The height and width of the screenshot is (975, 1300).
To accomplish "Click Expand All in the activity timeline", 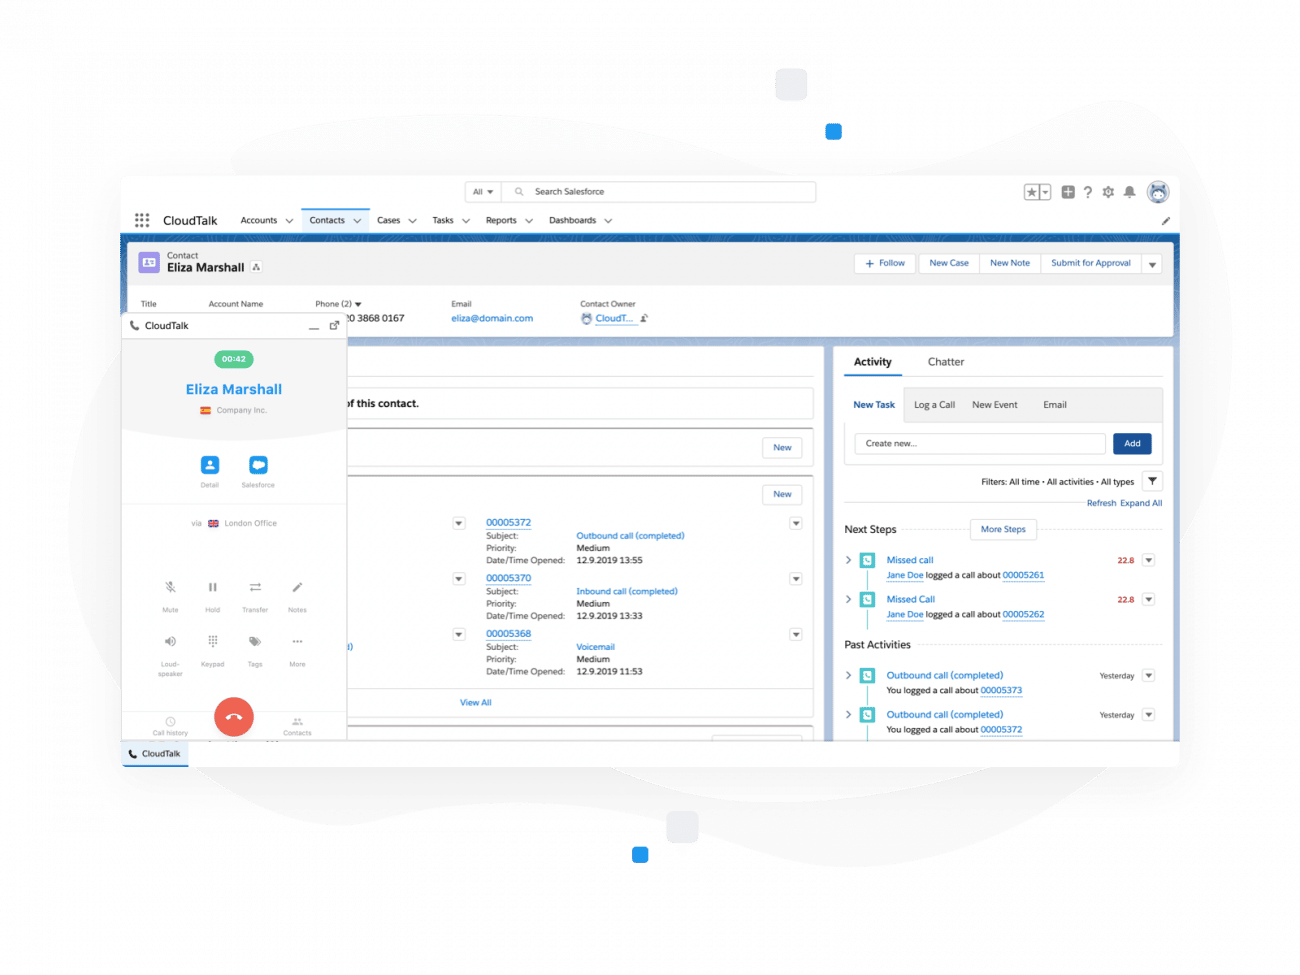I will pyautogui.click(x=1141, y=503).
